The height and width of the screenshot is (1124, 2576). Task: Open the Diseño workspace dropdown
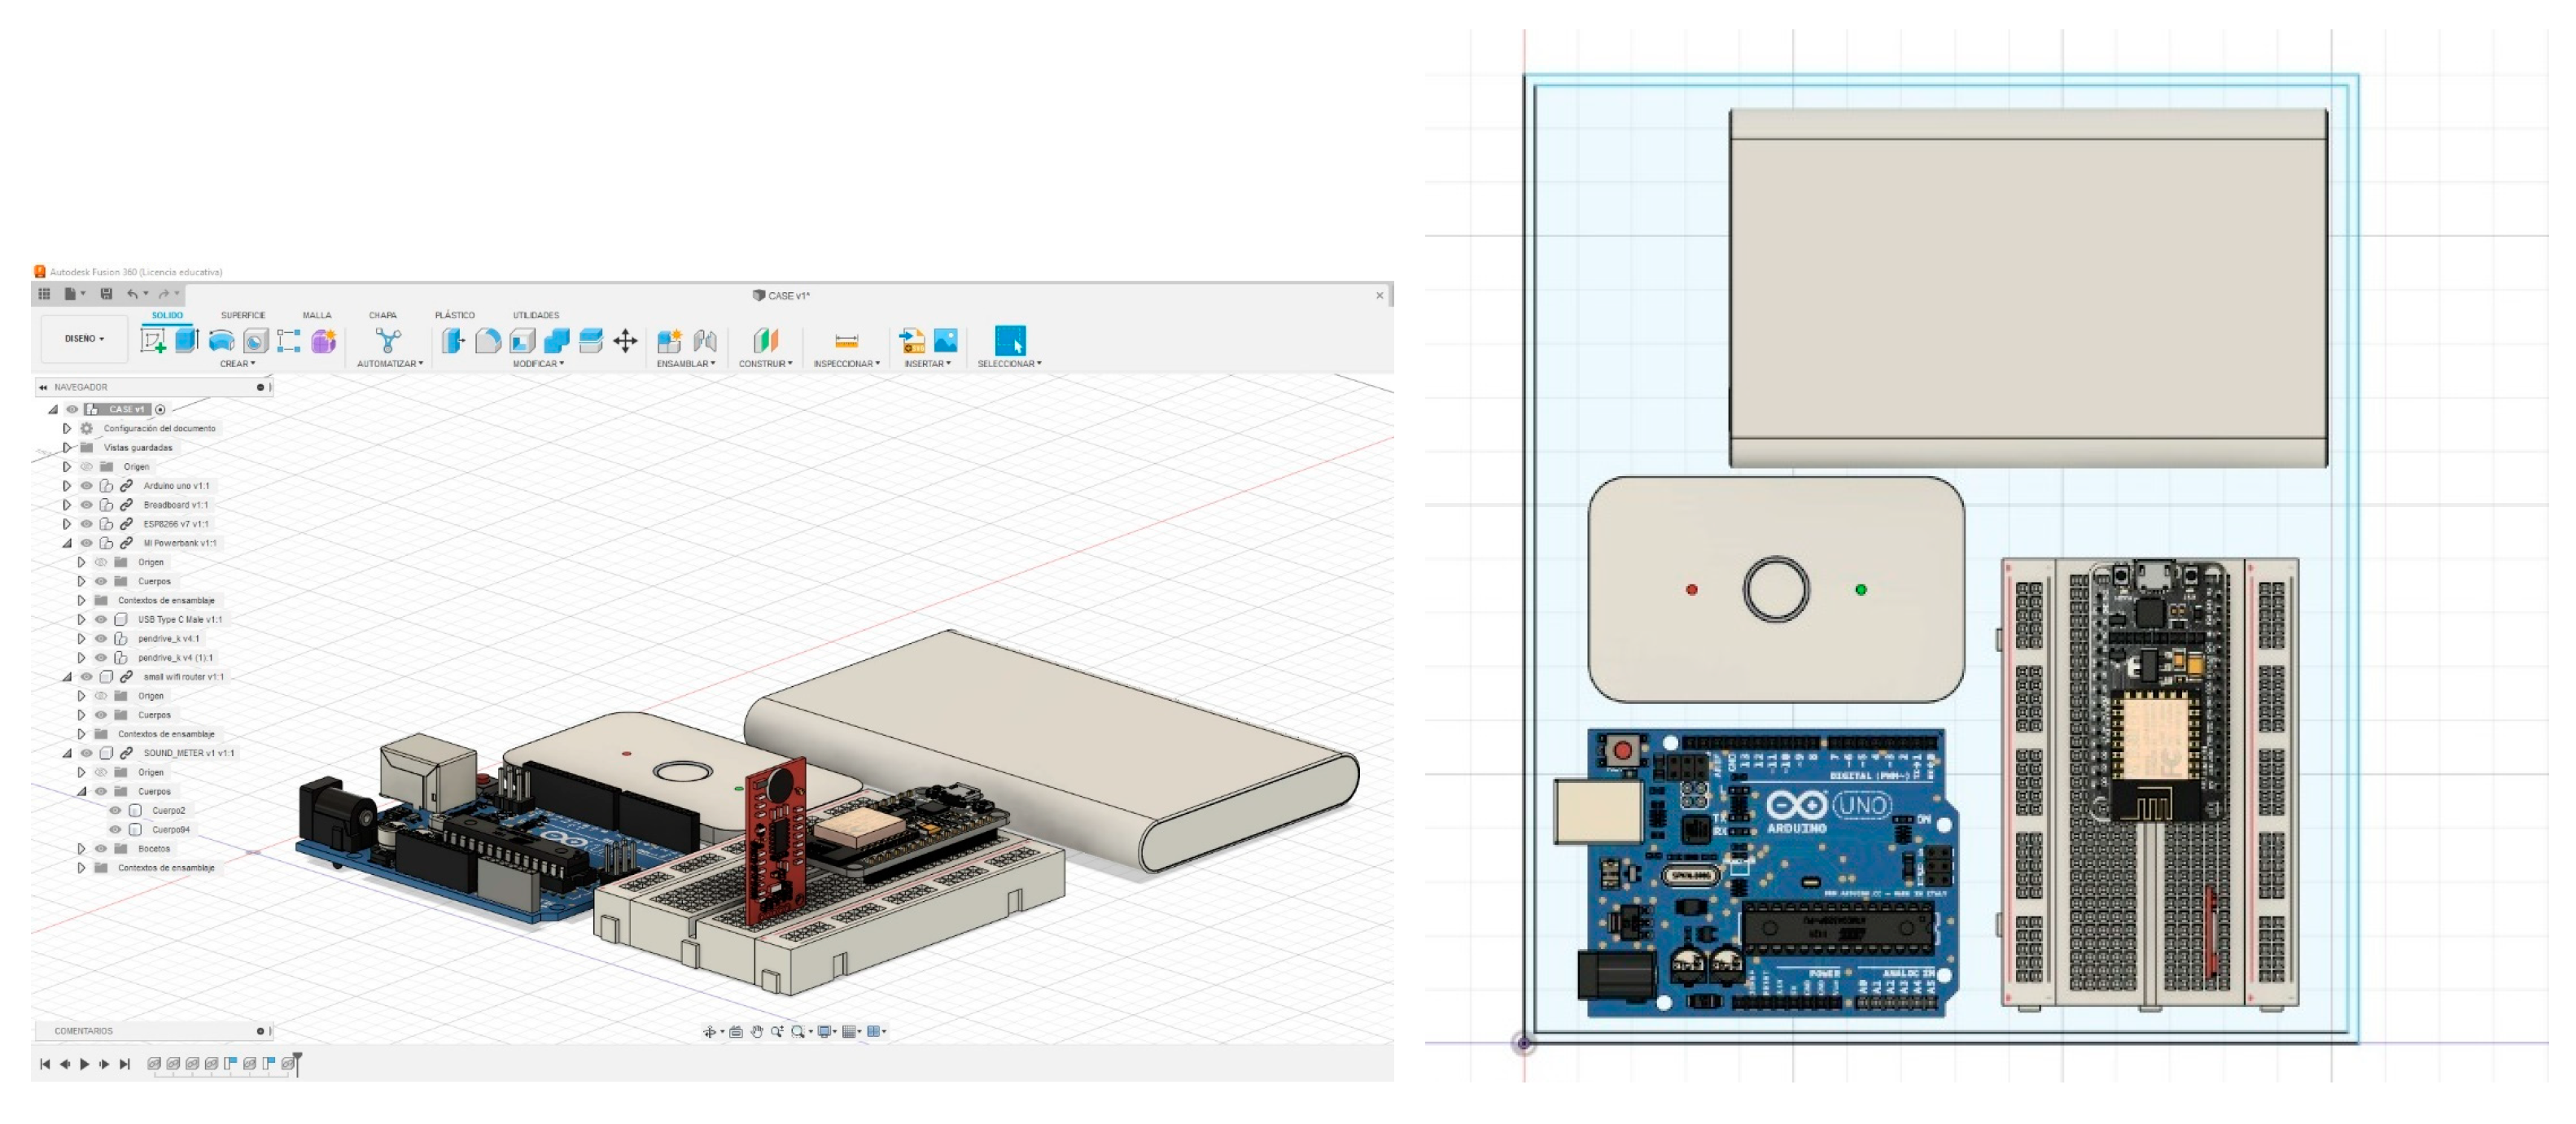pyautogui.click(x=84, y=338)
